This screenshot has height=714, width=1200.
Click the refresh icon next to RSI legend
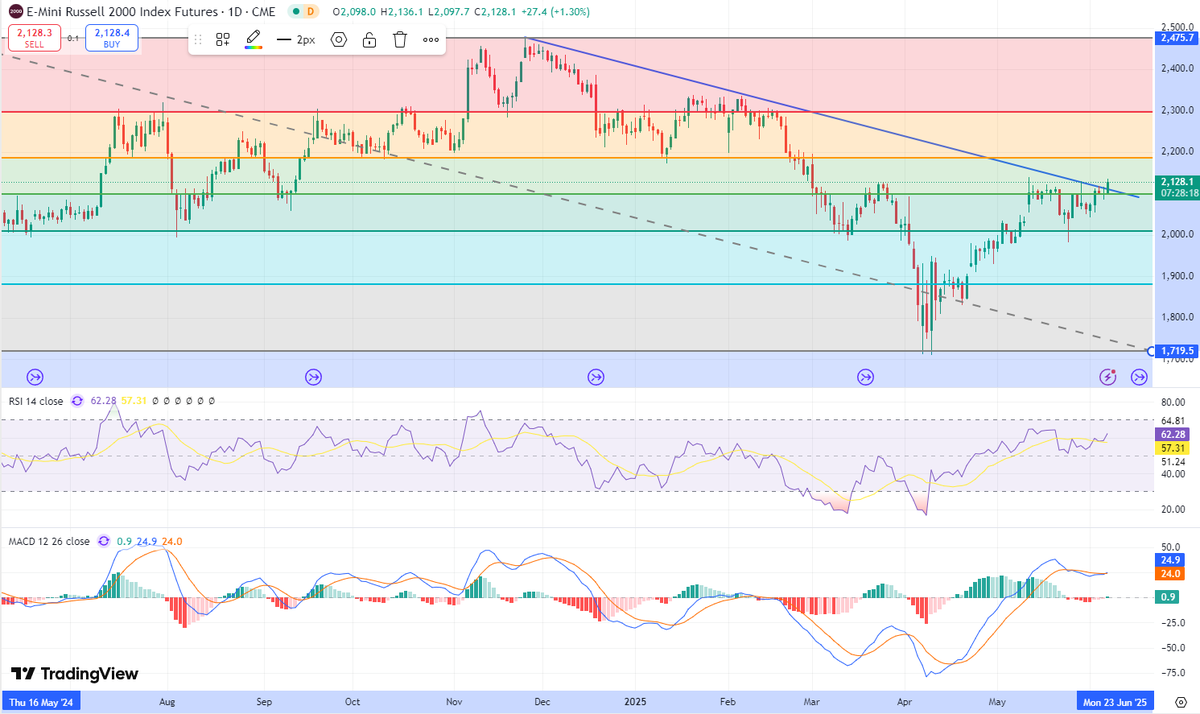tap(76, 401)
